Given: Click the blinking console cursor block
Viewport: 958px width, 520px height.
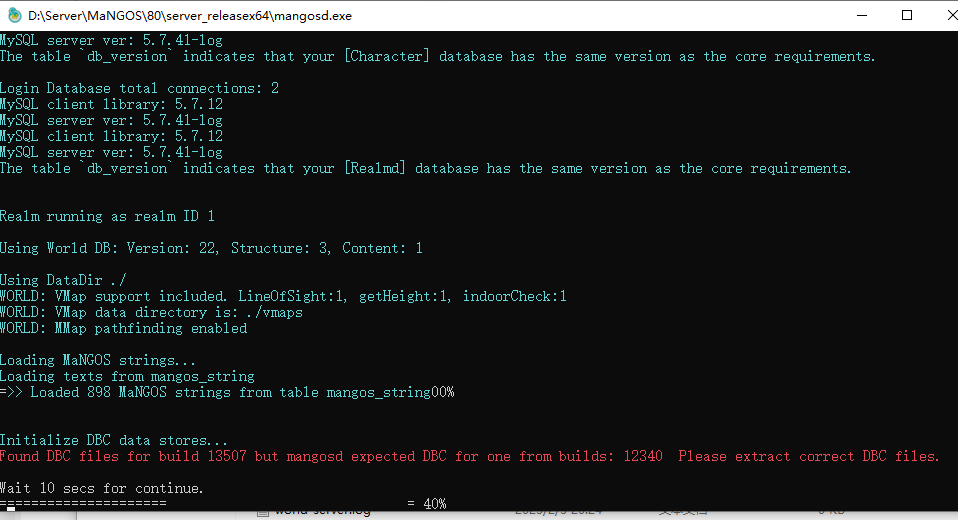Looking at the screenshot, I should point(11,508).
